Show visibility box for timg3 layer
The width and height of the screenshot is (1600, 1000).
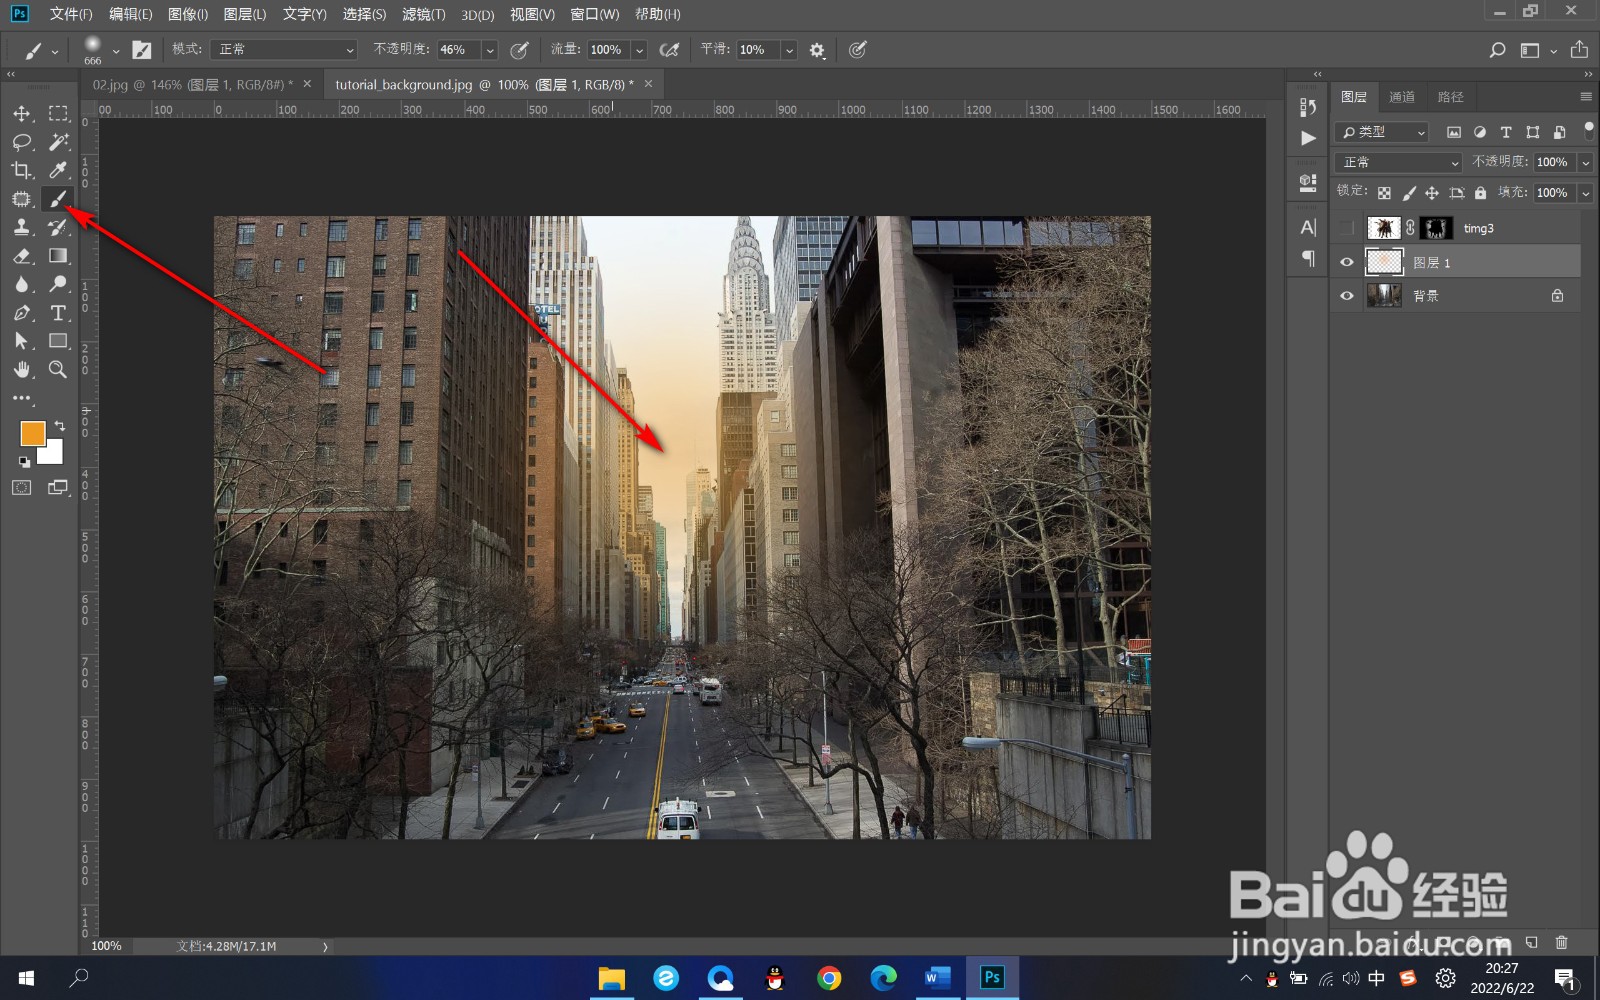click(1347, 228)
